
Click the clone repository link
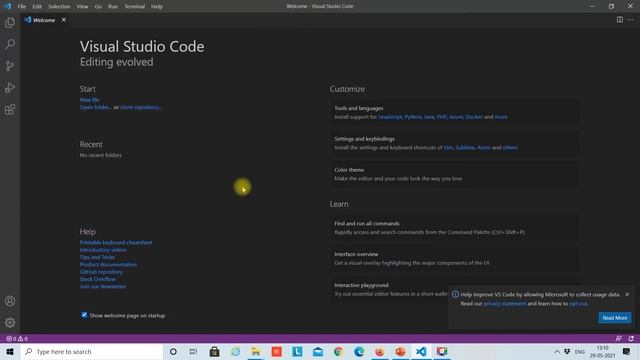[141, 107]
